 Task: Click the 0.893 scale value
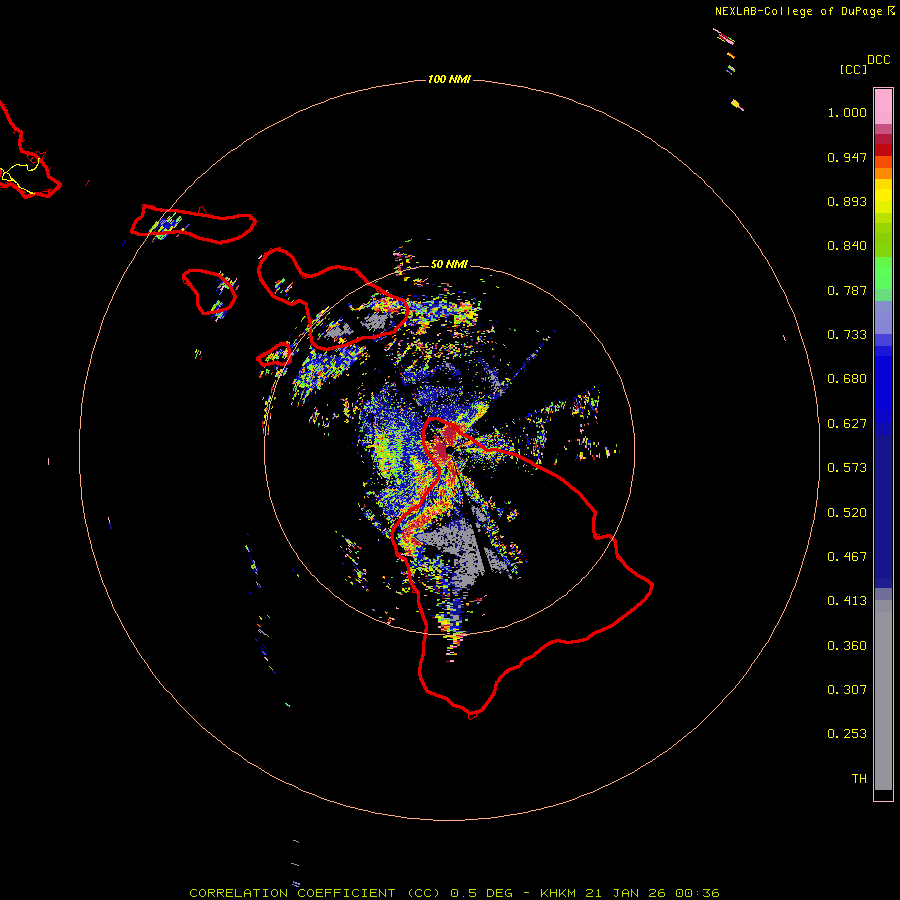point(847,201)
